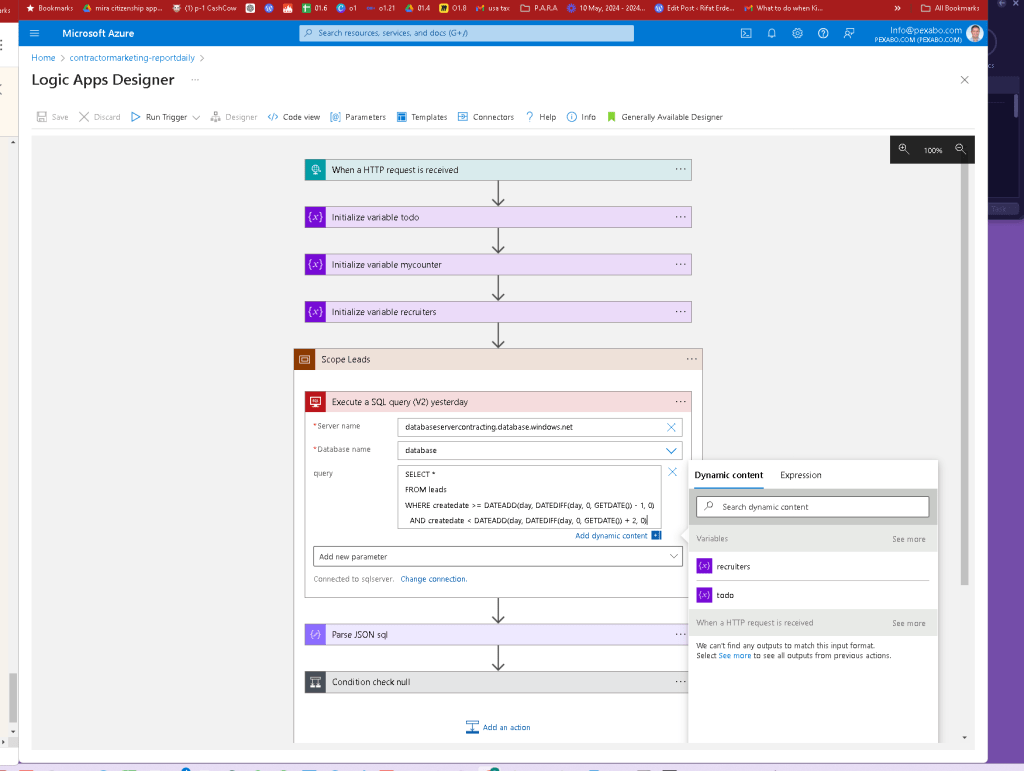
Task: Switch to Code view
Action: pyautogui.click(x=294, y=117)
